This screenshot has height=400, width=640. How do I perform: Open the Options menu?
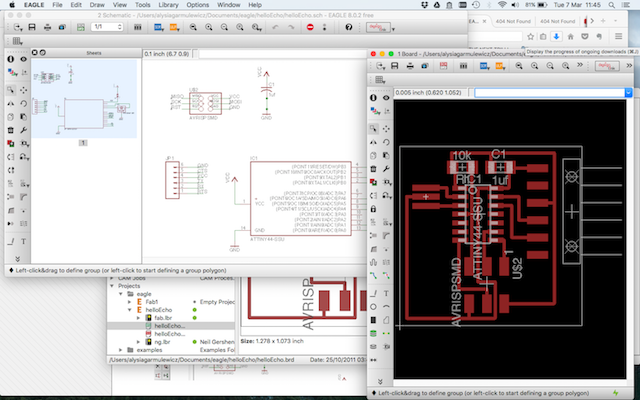(x=198, y=5)
